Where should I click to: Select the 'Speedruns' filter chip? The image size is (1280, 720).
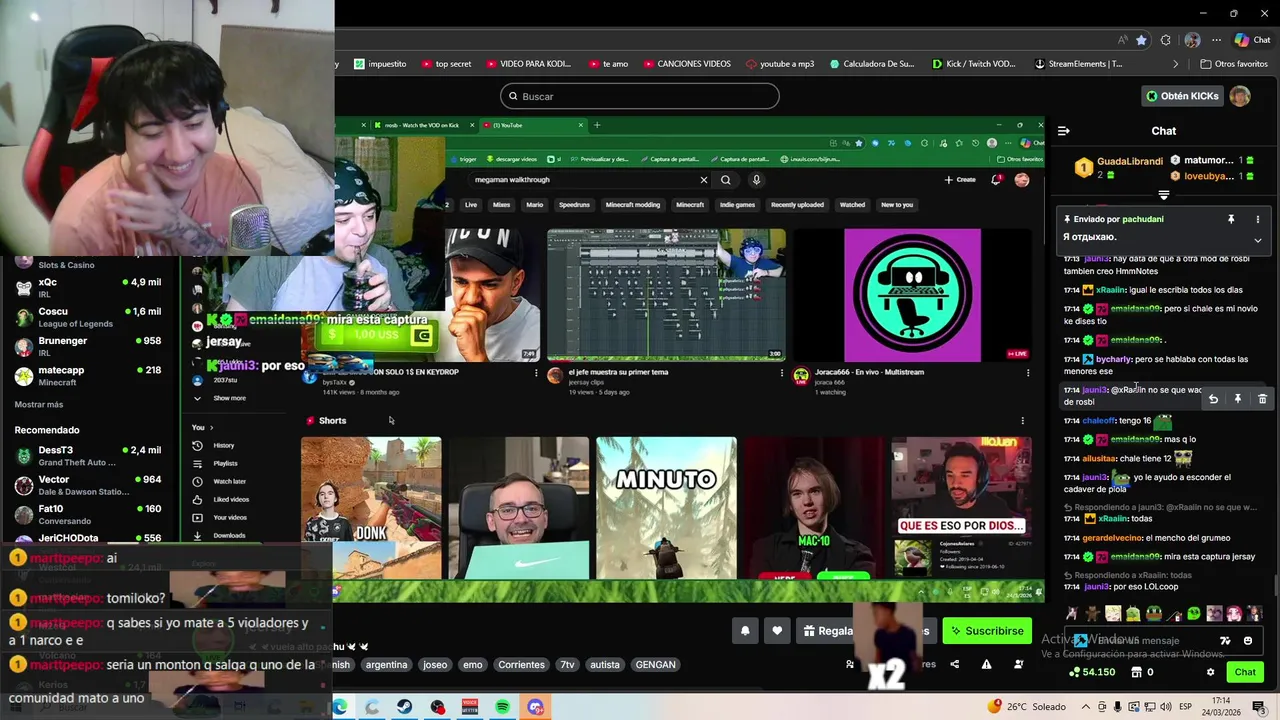pyautogui.click(x=574, y=205)
